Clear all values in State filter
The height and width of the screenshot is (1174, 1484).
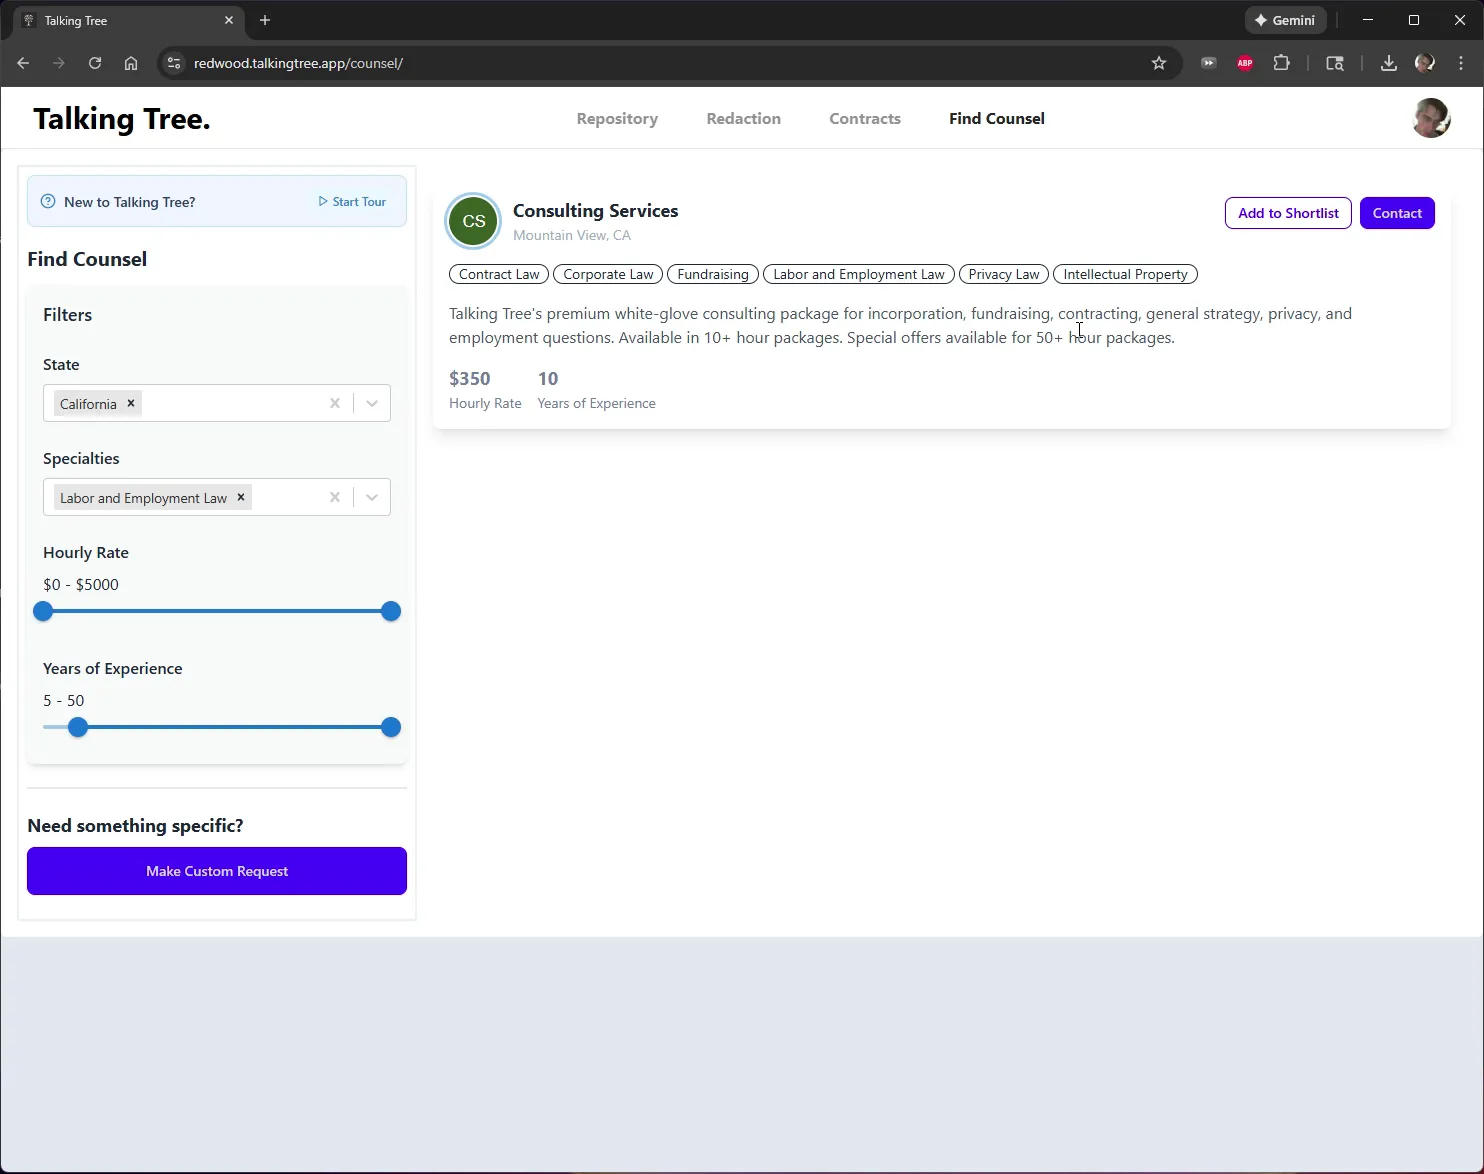click(335, 403)
